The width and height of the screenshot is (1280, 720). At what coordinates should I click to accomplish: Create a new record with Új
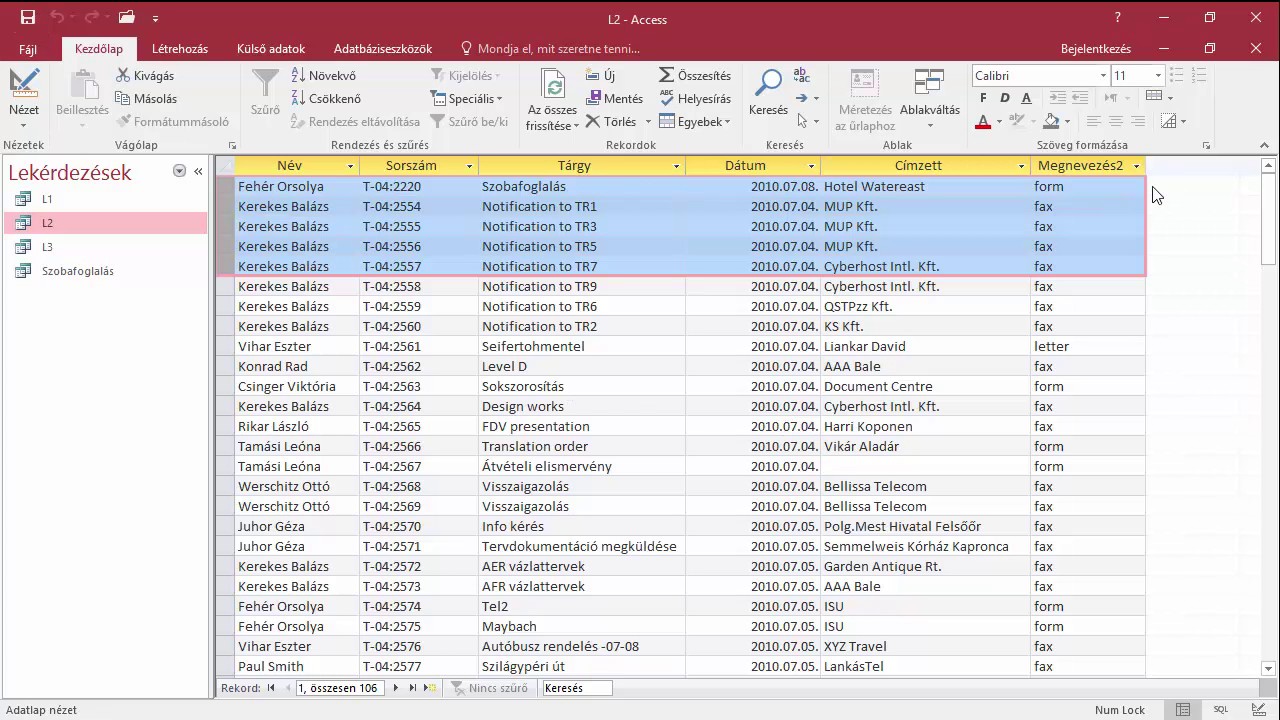point(600,75)
